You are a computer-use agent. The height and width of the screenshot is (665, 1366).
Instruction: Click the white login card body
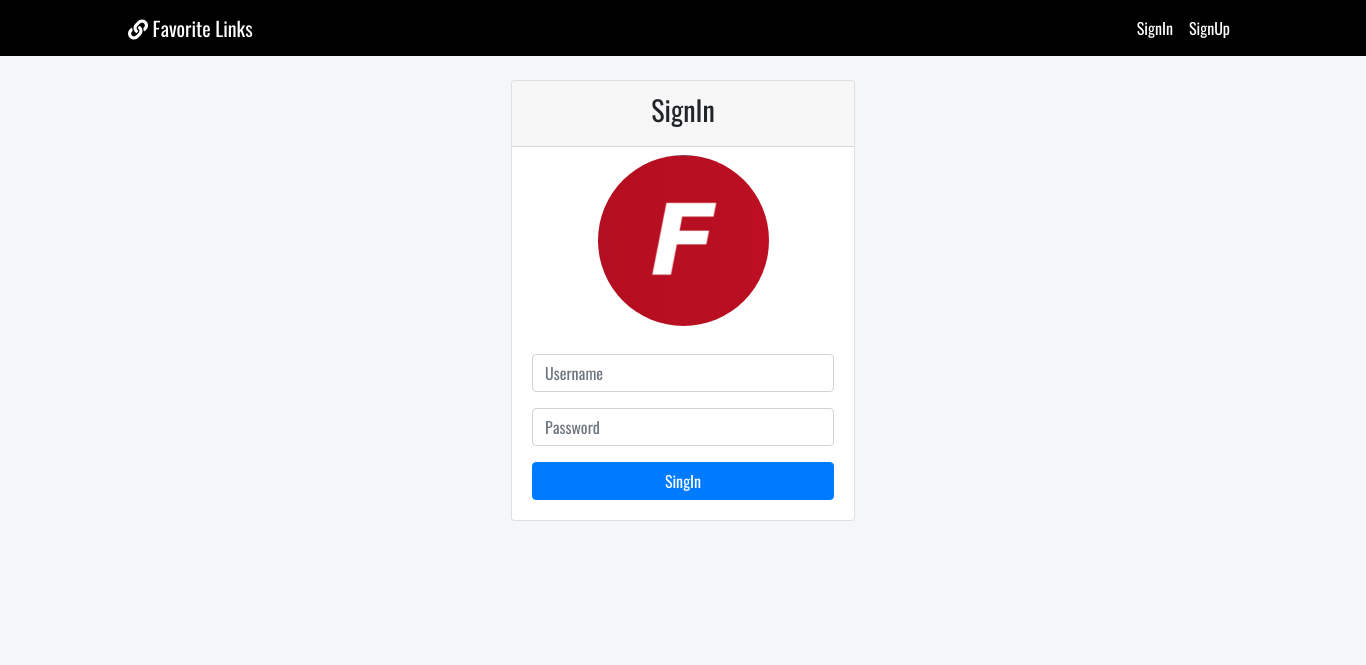pos(683,334)
